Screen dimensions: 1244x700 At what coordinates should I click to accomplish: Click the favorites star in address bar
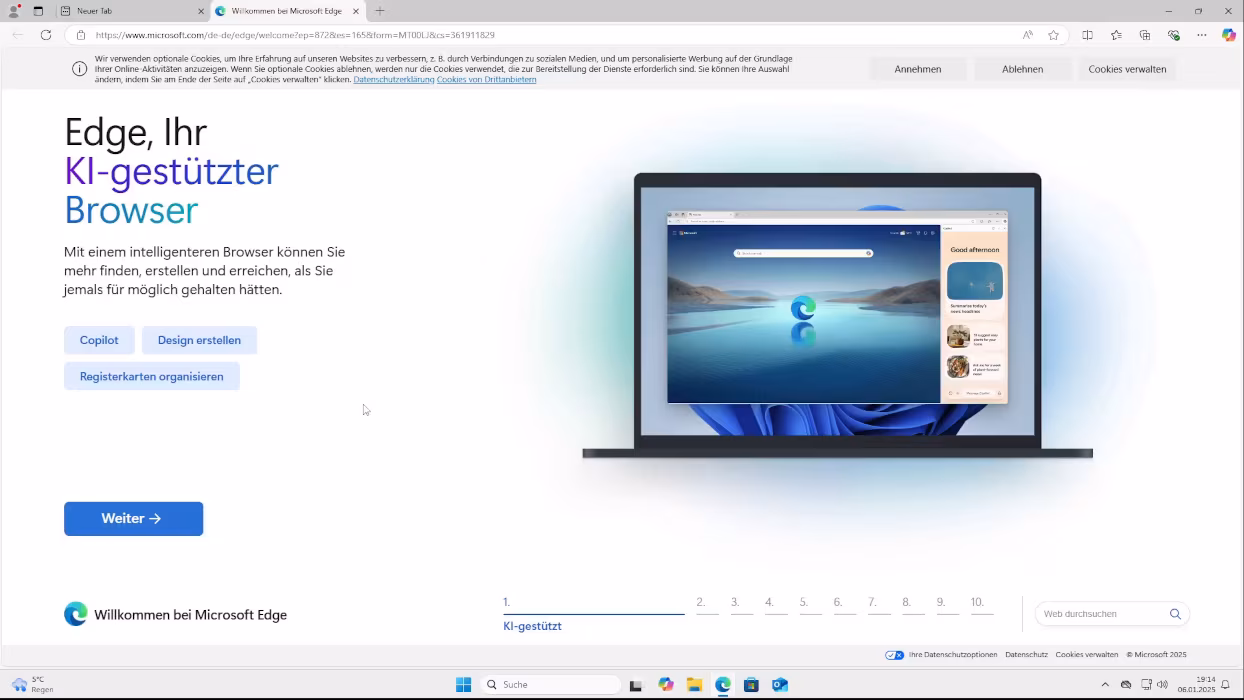[x=1053, y=35]
